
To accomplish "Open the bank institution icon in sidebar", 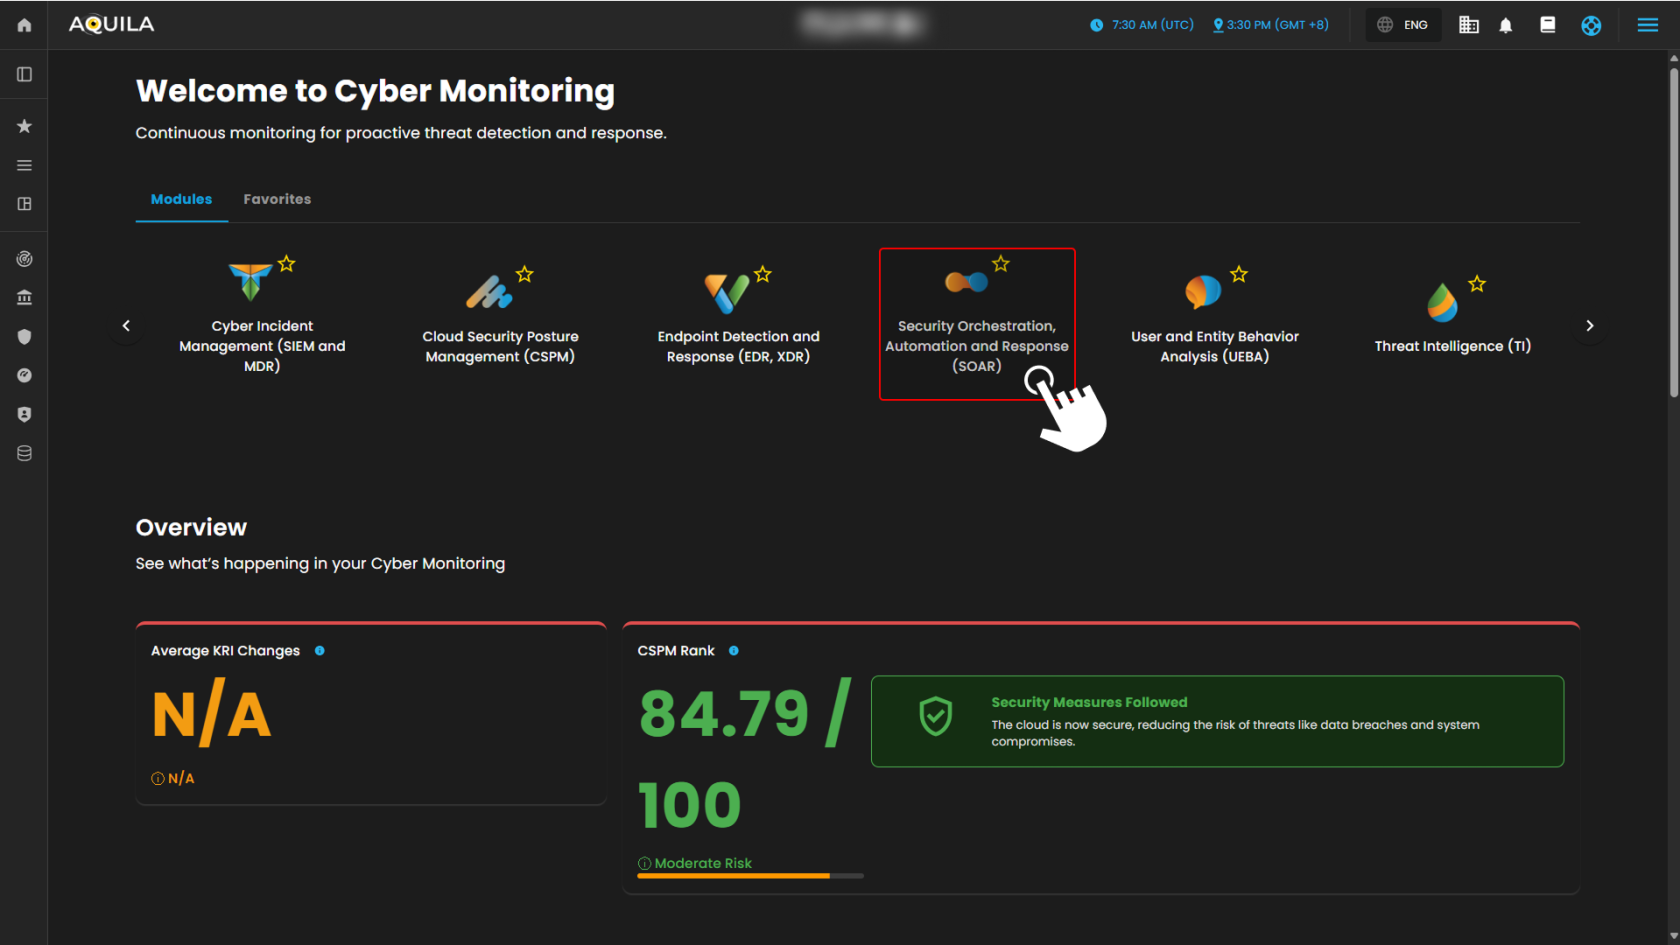I will coord(24,297).
